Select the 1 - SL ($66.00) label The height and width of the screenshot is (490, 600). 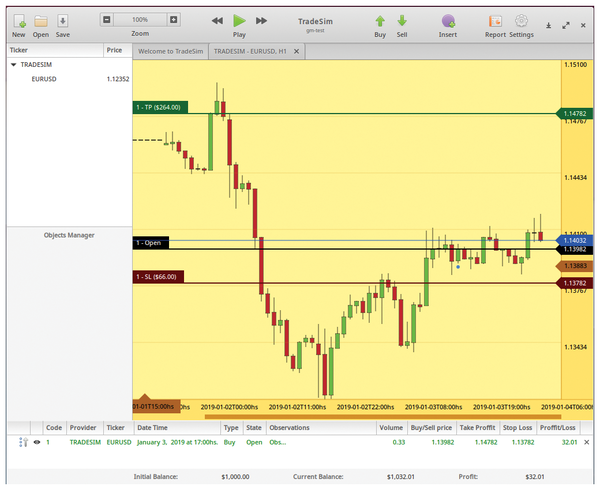tap(158, 277)
